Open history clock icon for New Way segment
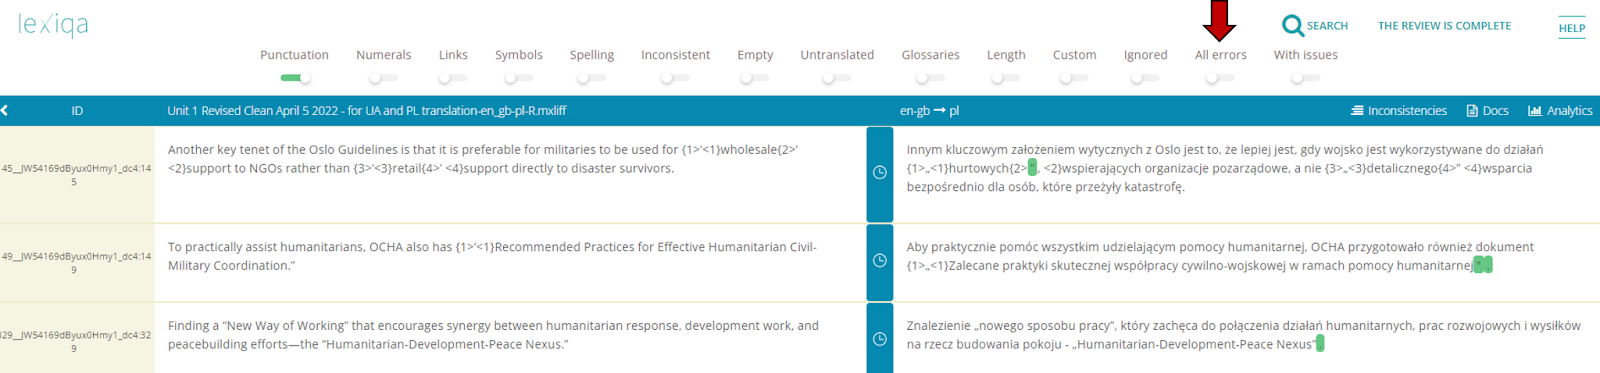 click(880, 339)
